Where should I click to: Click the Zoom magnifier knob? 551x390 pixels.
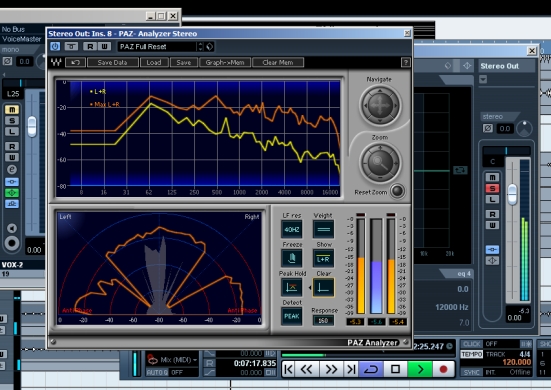[x=380, y=162]
